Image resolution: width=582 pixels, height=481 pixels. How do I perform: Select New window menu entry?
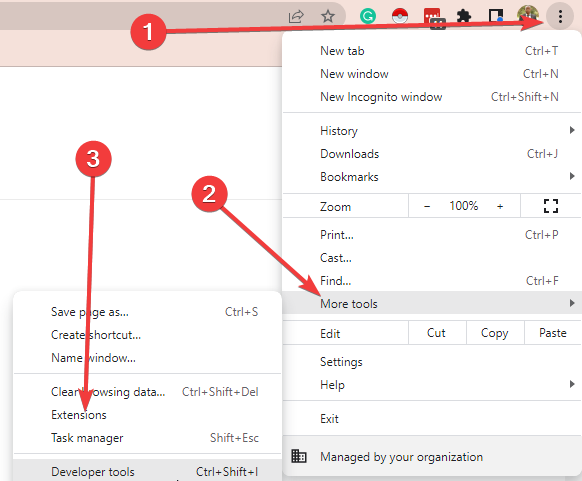[x=432, y=73]
